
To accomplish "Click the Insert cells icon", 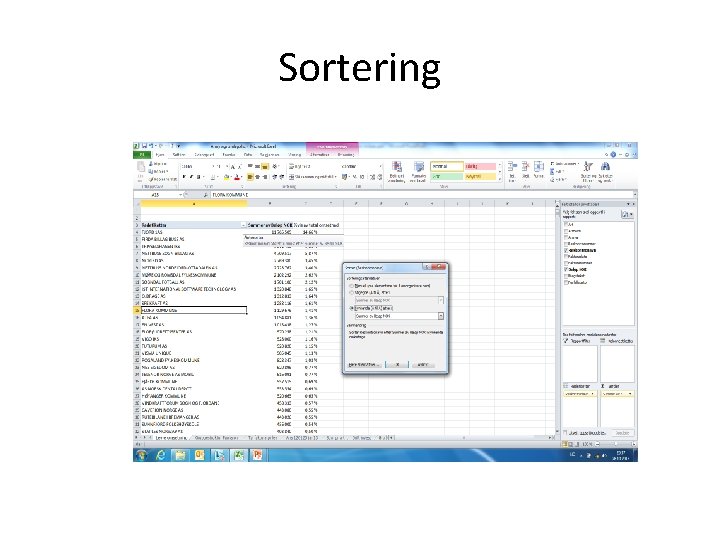I will pos(512,167).
